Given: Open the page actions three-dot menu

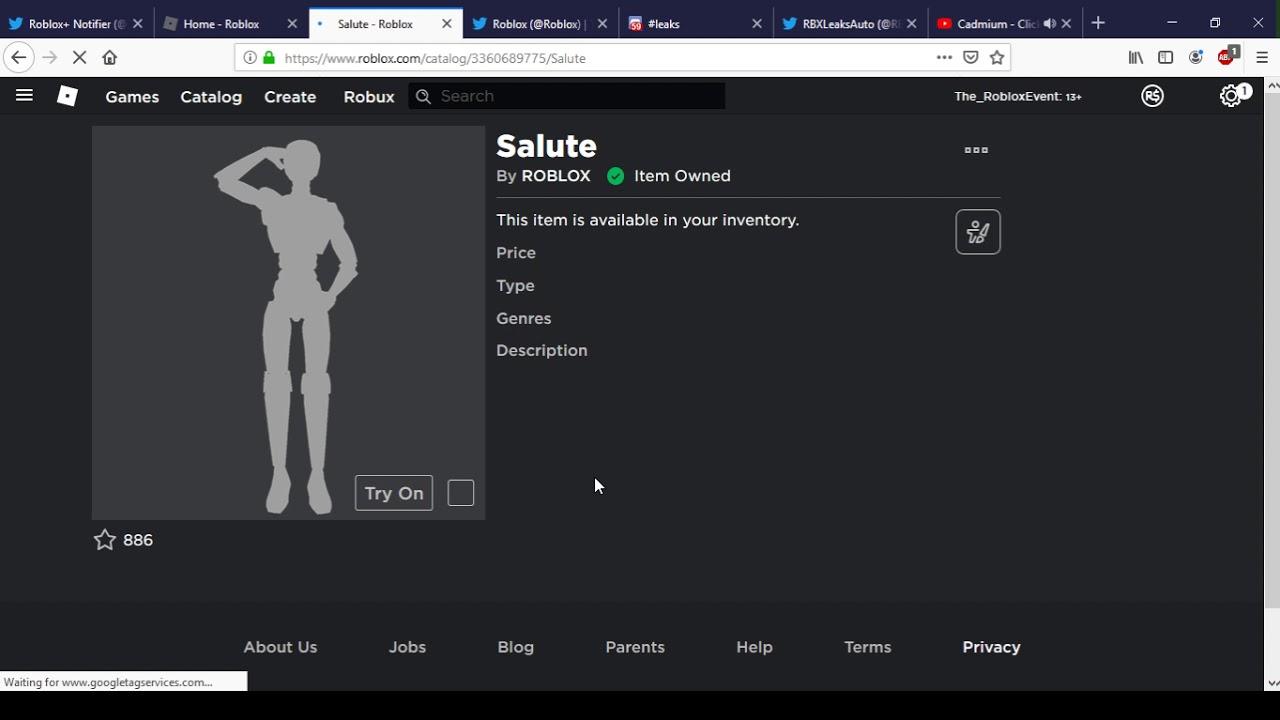Looking at the screenshot, I should click(944, 58).
